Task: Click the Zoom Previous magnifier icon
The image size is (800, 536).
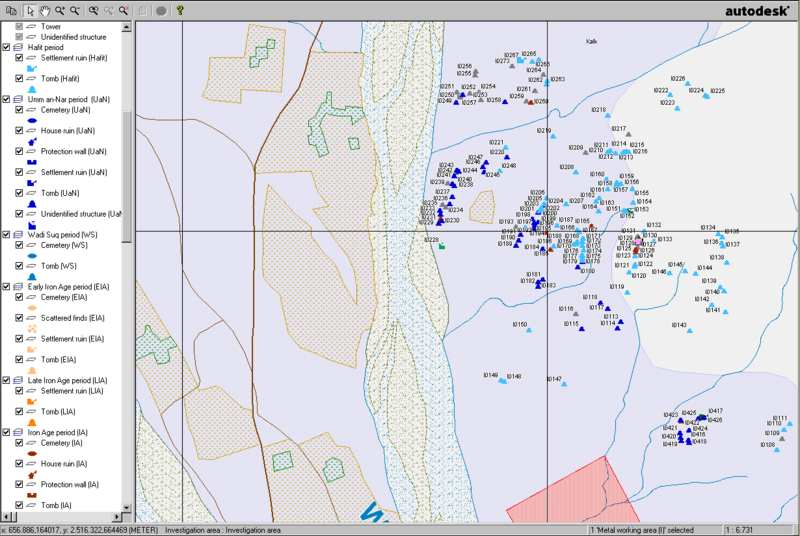Action: pyautogui.click(x=92, y=10)
